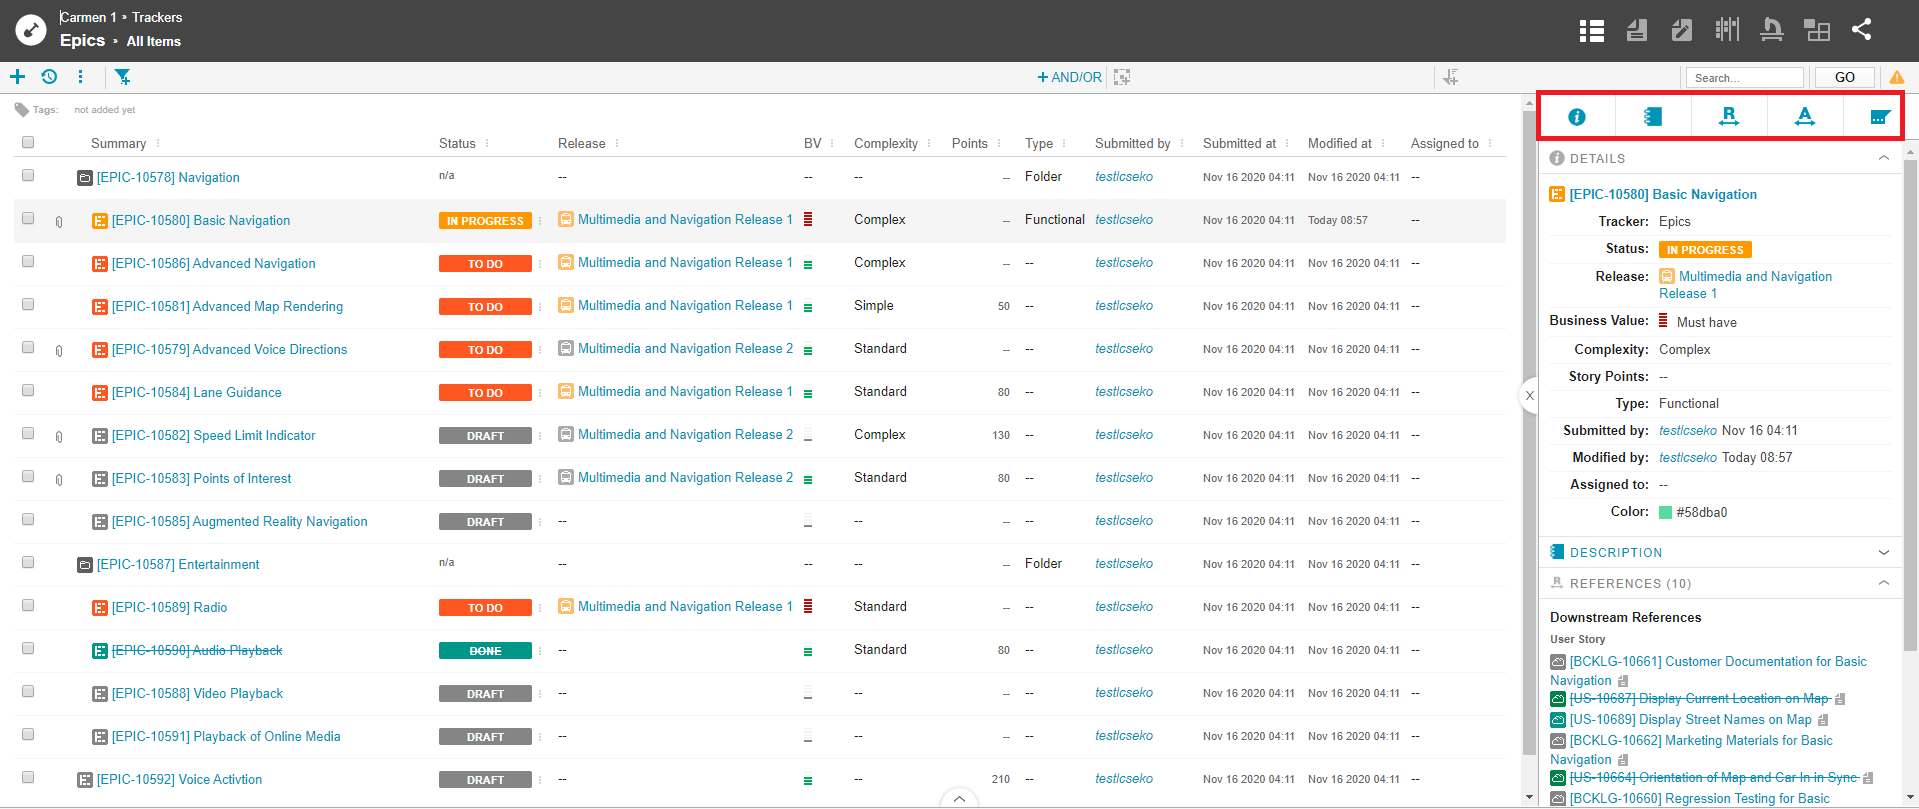This screenshot has width=1919, height=809.
Task: Click the codebeamer logo circle icon
Action: 31,30
